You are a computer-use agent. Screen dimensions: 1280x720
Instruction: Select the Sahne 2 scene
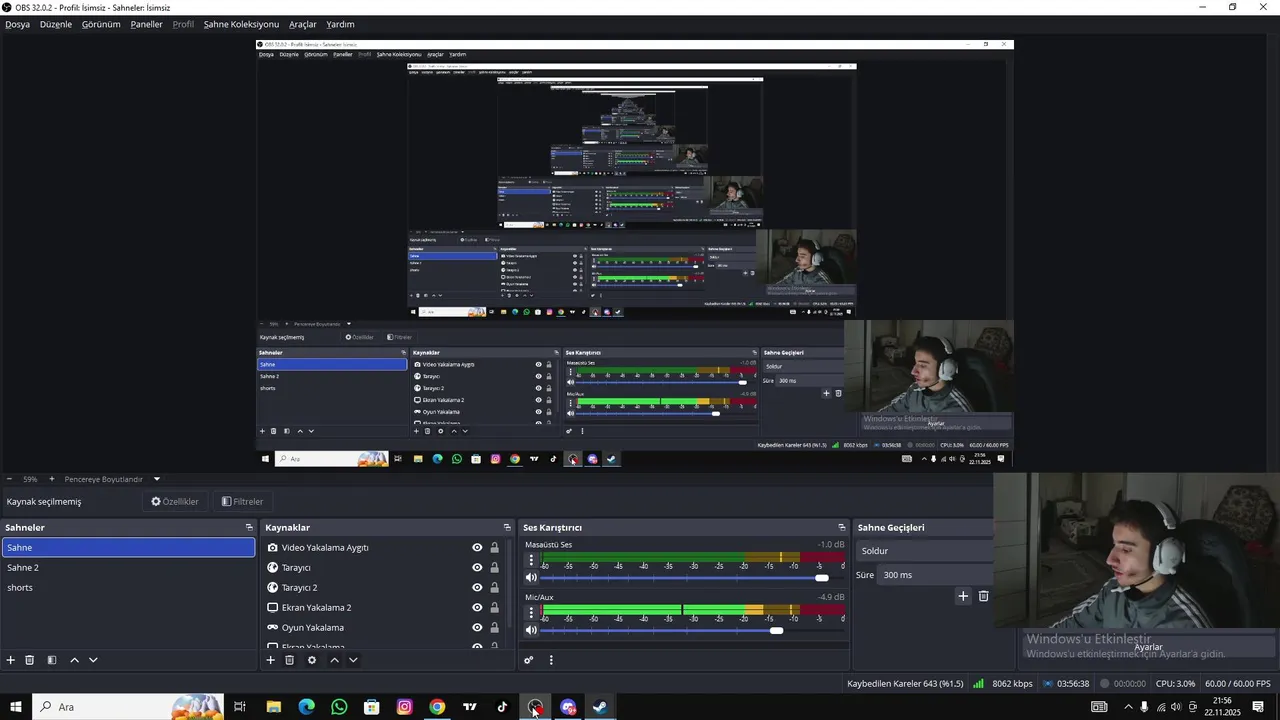[x=128, y=568]
